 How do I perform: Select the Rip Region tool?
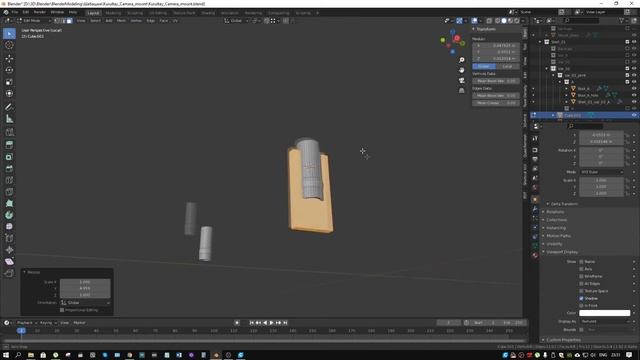coord(9,273)
